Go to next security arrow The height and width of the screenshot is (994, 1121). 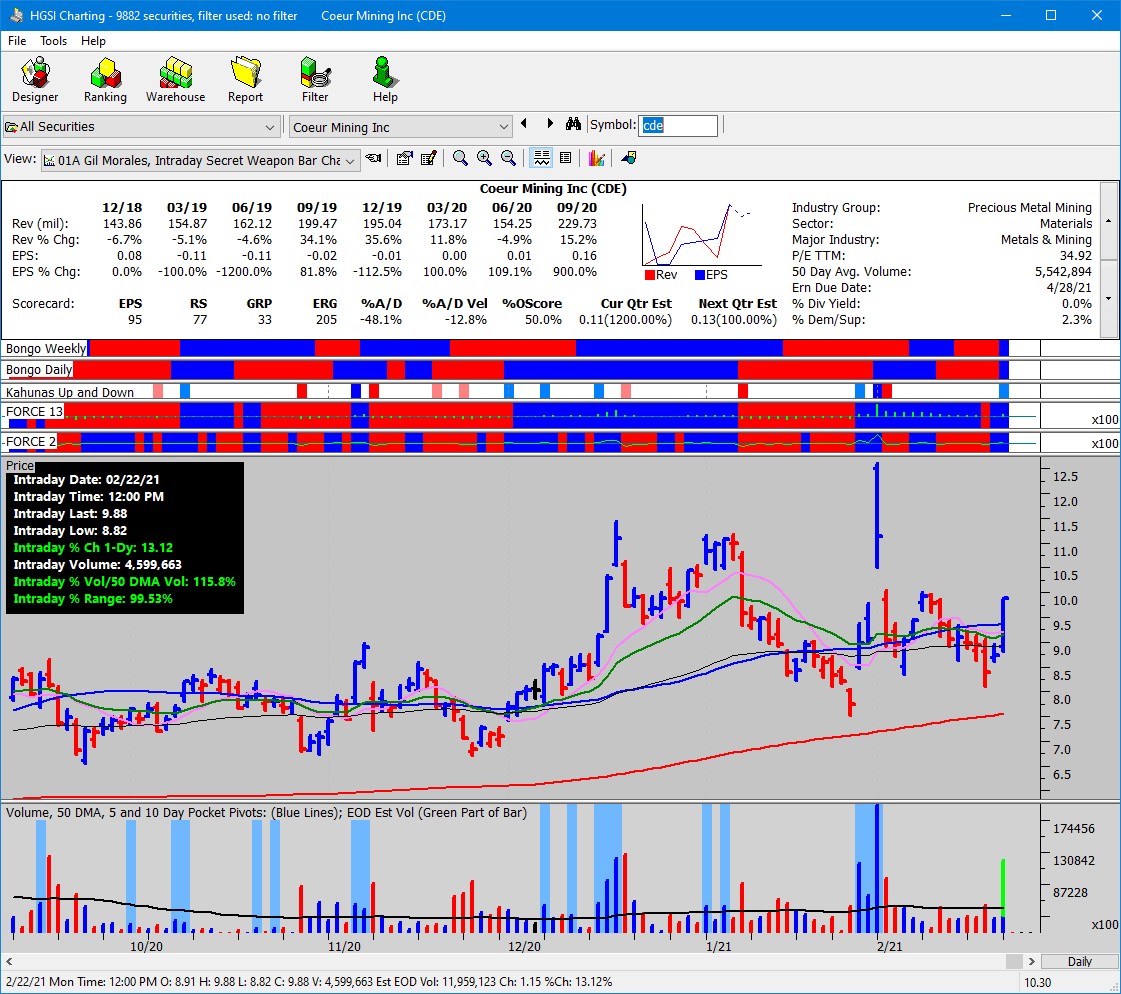coord(550,124)
